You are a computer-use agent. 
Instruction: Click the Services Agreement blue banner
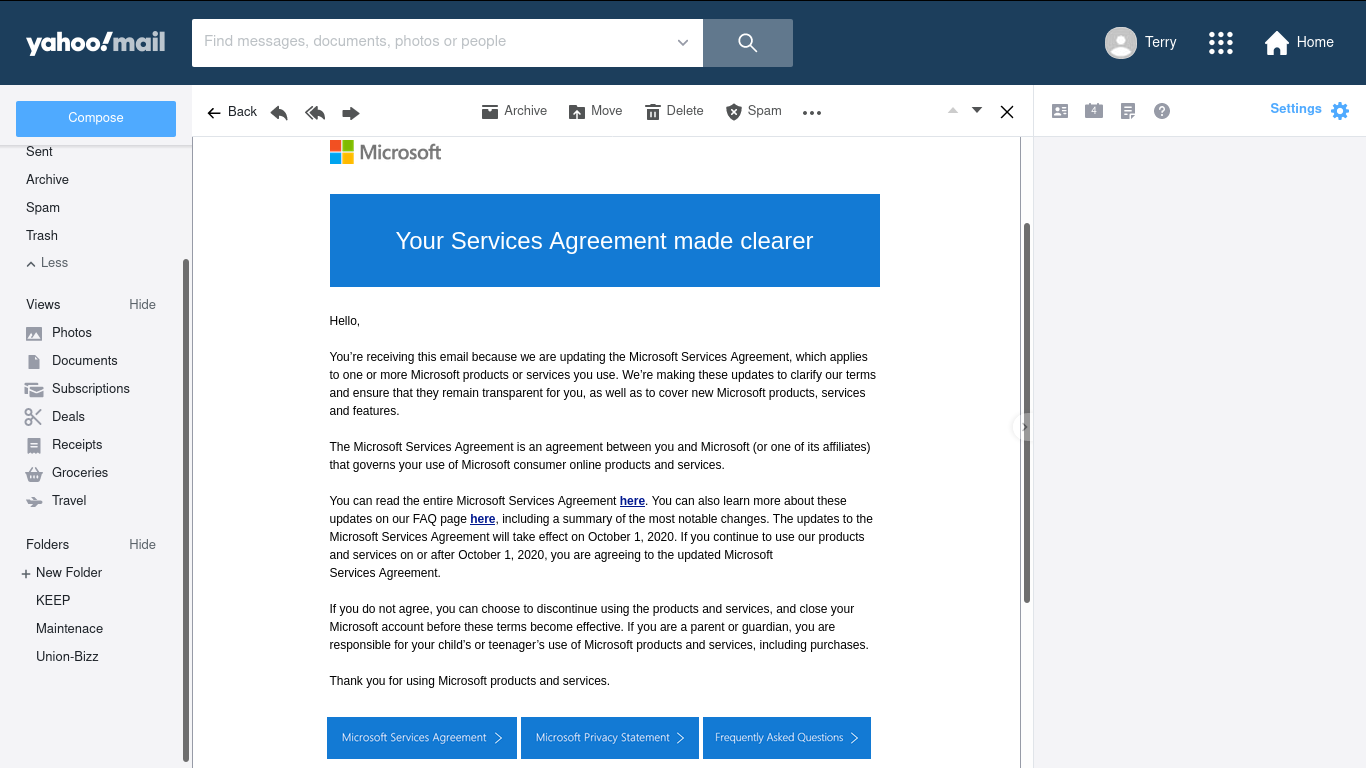(605, 240)
